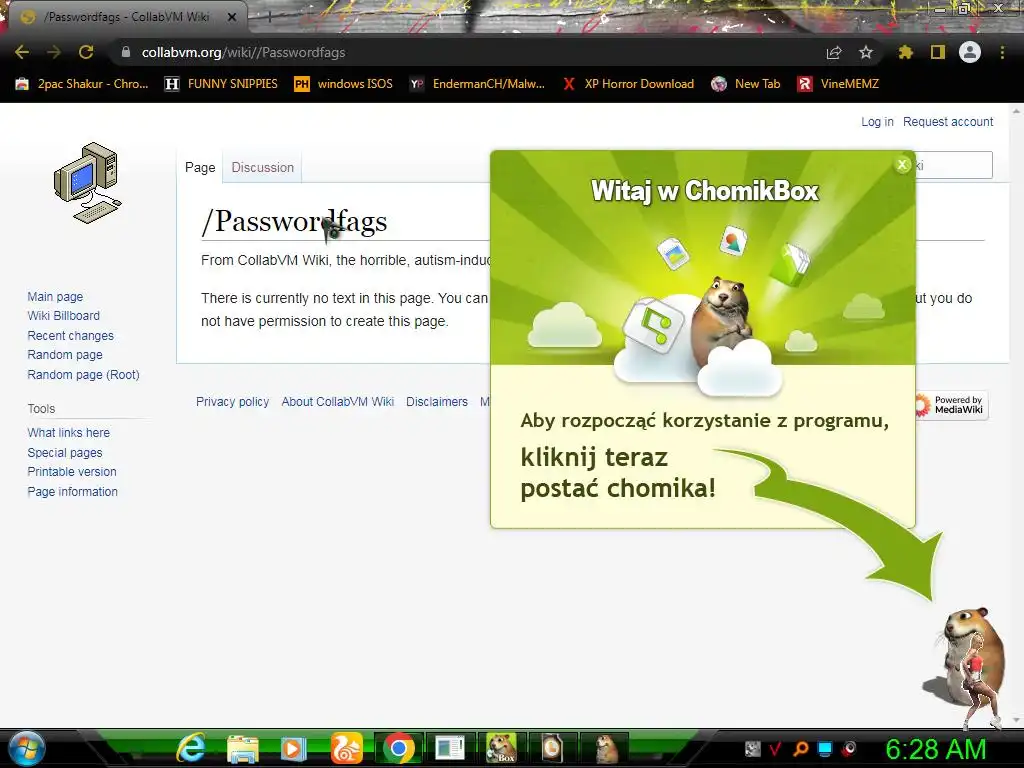Click the red V tray icon
Viewport: 1024px width, 768px height.
776,748
